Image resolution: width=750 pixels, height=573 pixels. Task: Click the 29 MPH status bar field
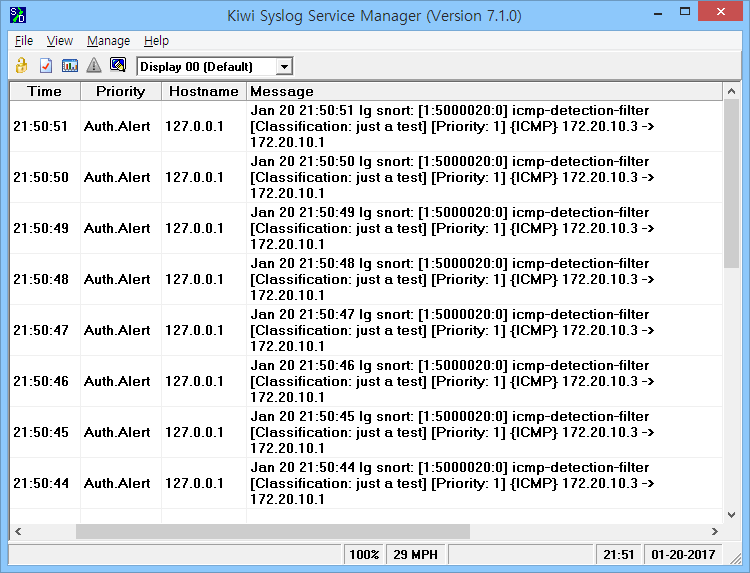pyautogui.click(x=415, y=555)
